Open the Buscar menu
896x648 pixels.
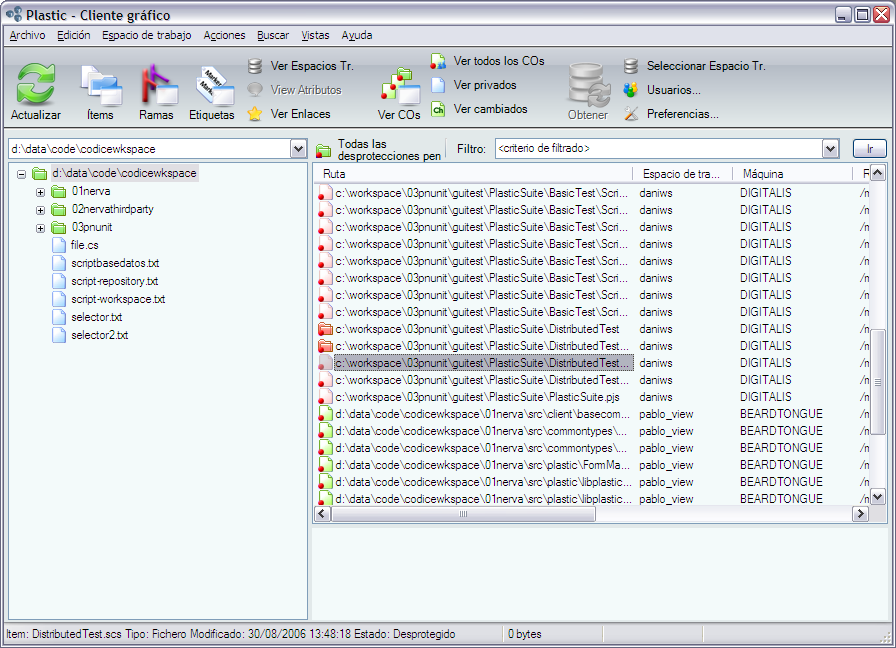tap(273, 35)
